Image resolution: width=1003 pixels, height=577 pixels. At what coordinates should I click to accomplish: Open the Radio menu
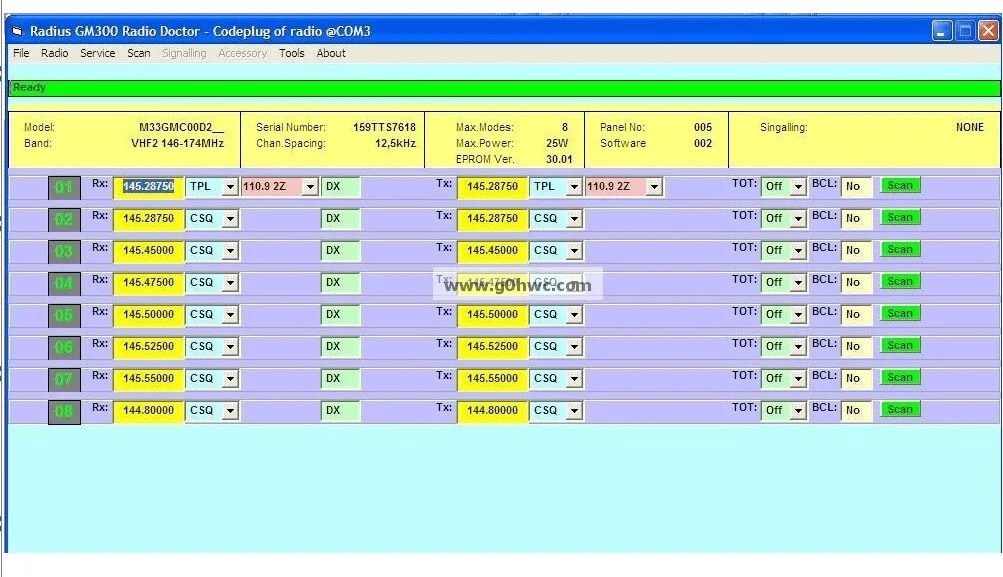pyautogui.click(x=54, y=53)
